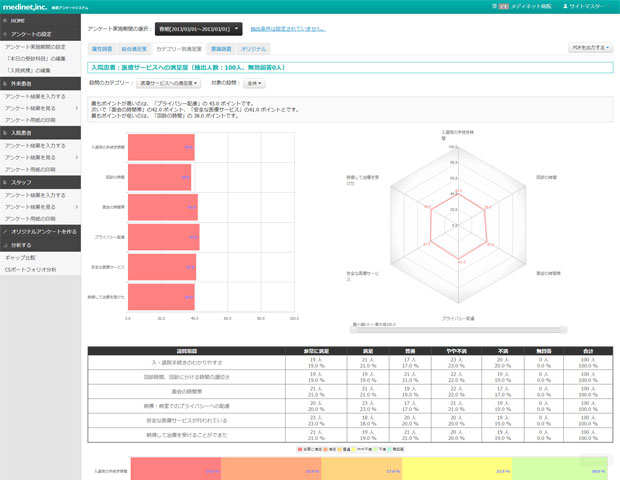Click the 分析する section header icon
The width and height of the screenshot is (620, 480).
5,244
